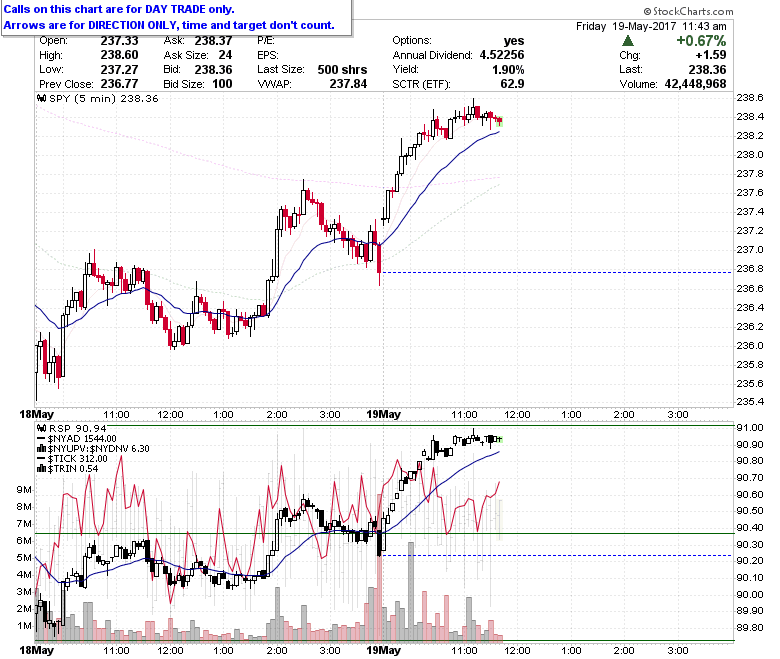Click the Bid Size value 100
Viewport: 780px width, 659px height.
click(x=222, y=84)
